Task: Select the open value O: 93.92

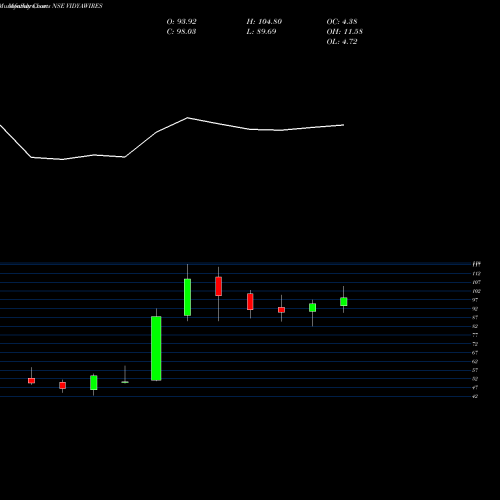Action: (181, 22)
